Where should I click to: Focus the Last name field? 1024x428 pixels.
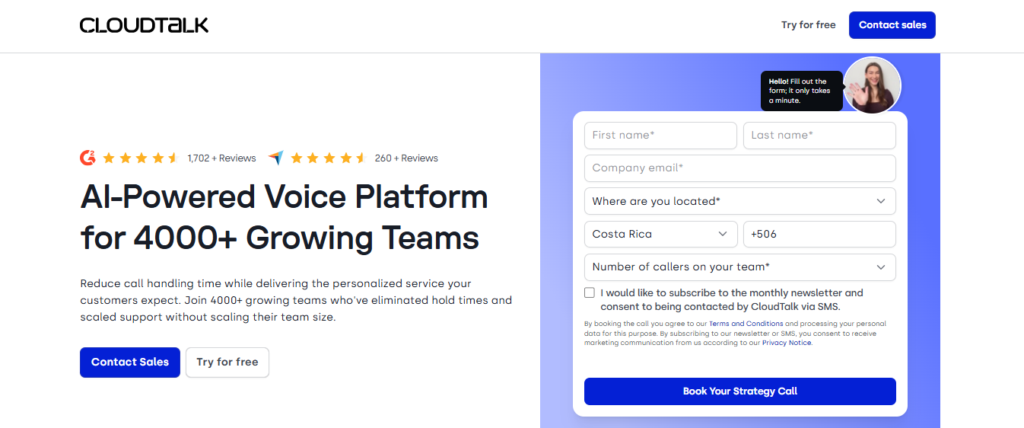(x=820, y=135)
